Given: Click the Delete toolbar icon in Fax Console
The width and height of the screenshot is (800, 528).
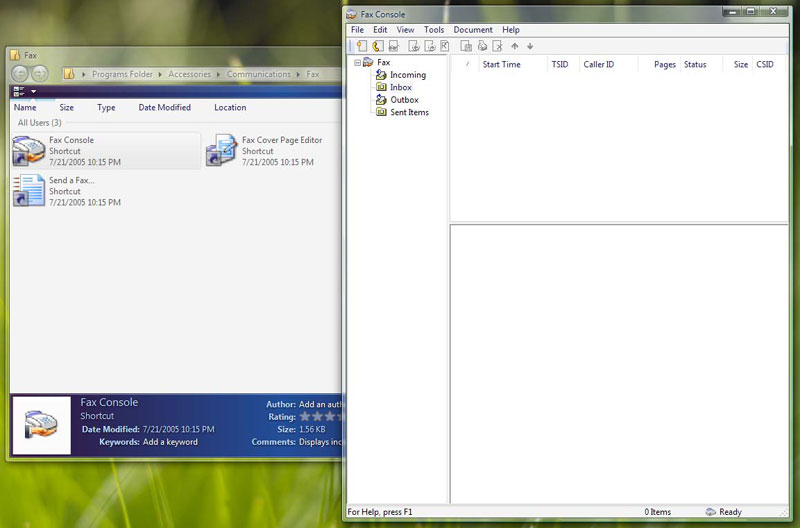Looking at the screenshot, I should pos(497,46).
